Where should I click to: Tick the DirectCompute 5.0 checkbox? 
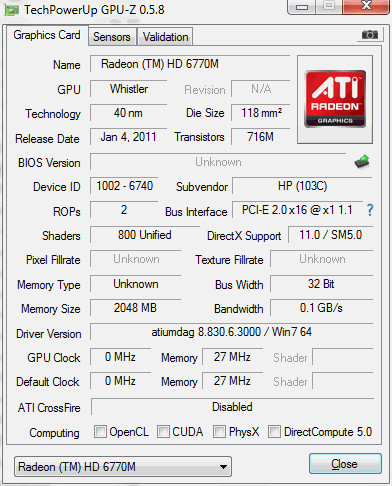point(274,431)
